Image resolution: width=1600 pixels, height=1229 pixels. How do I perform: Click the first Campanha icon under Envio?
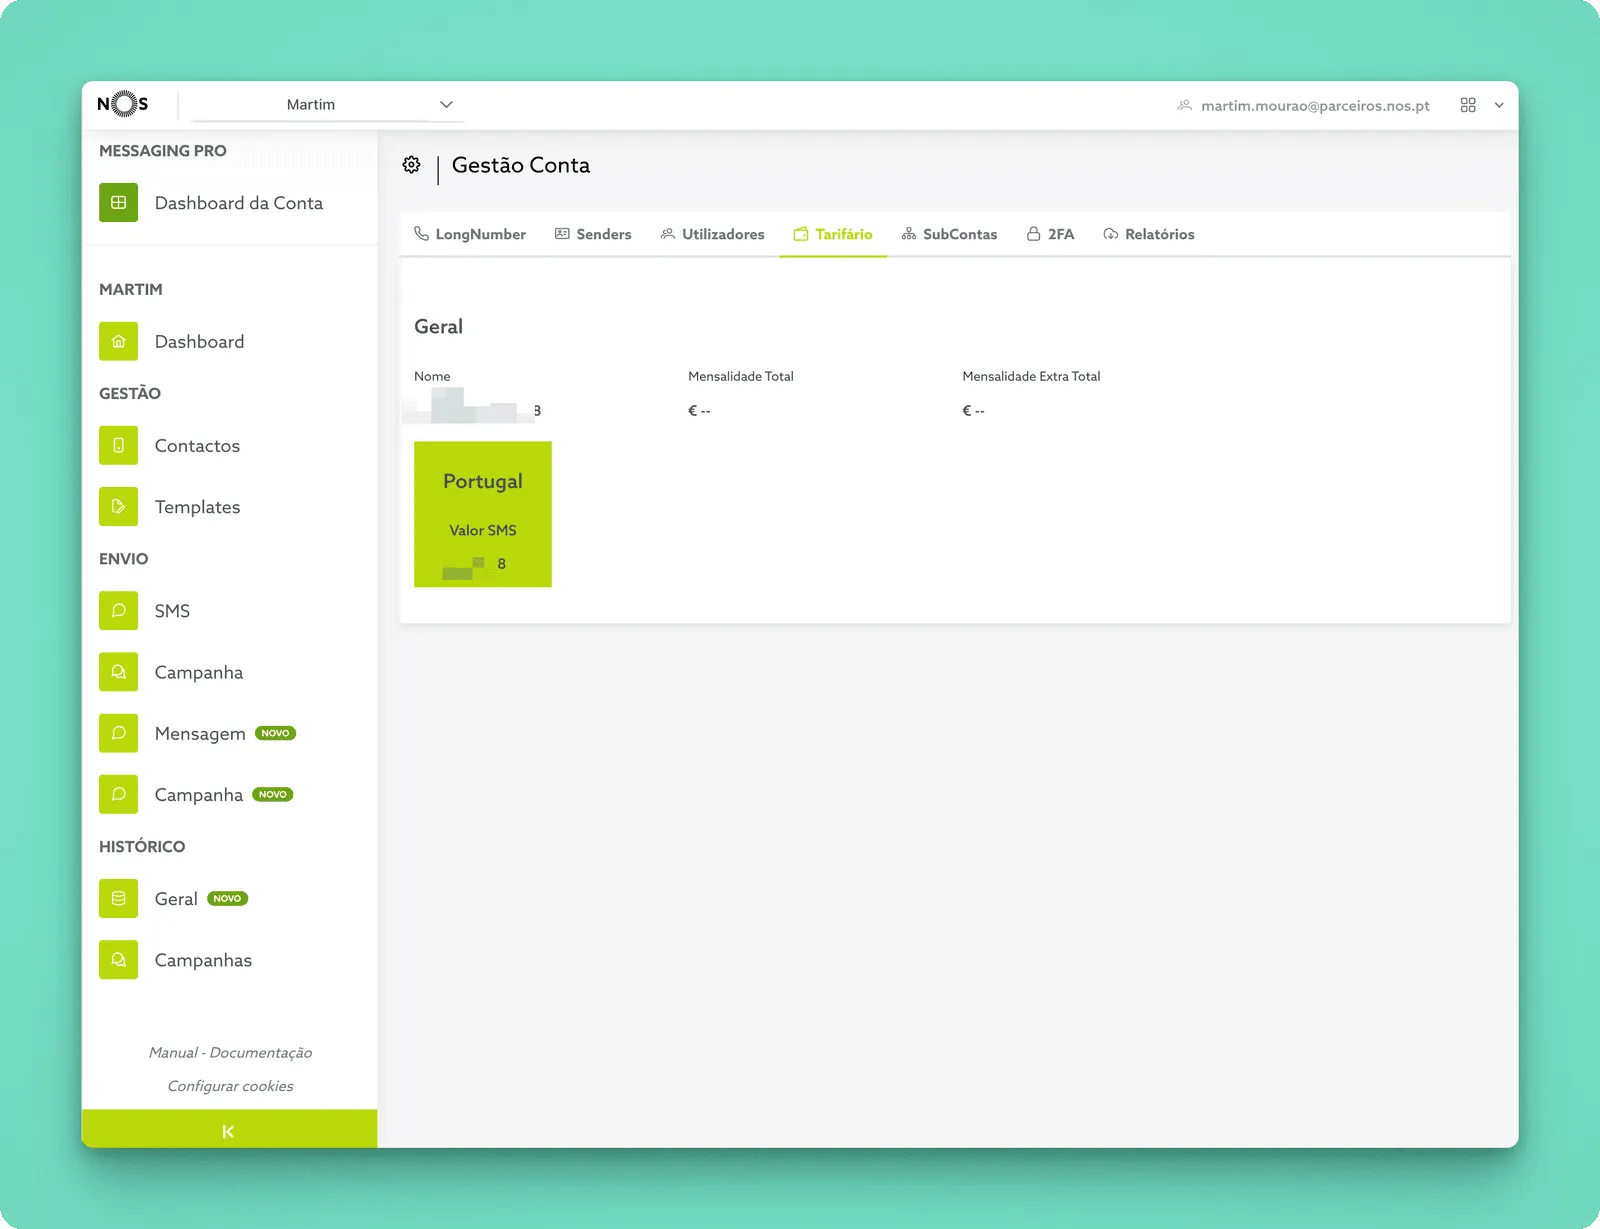tap(119, 671)
